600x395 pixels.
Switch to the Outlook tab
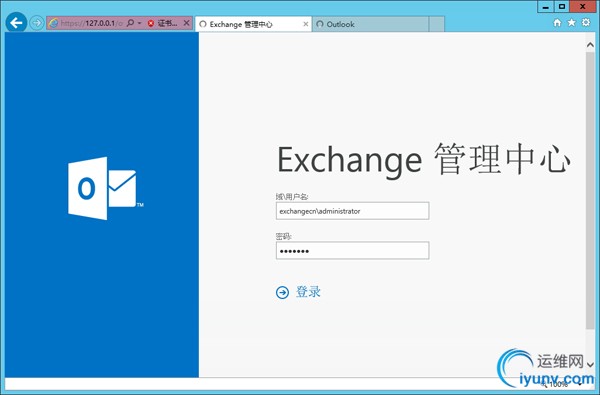coord(370,24)
